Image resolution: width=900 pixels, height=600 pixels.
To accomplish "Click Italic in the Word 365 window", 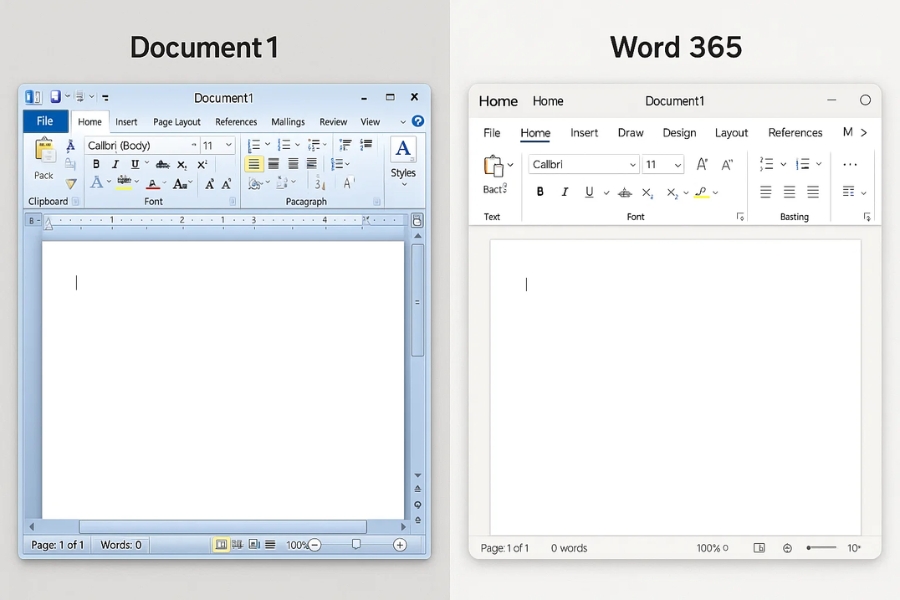I will [564, 192].
